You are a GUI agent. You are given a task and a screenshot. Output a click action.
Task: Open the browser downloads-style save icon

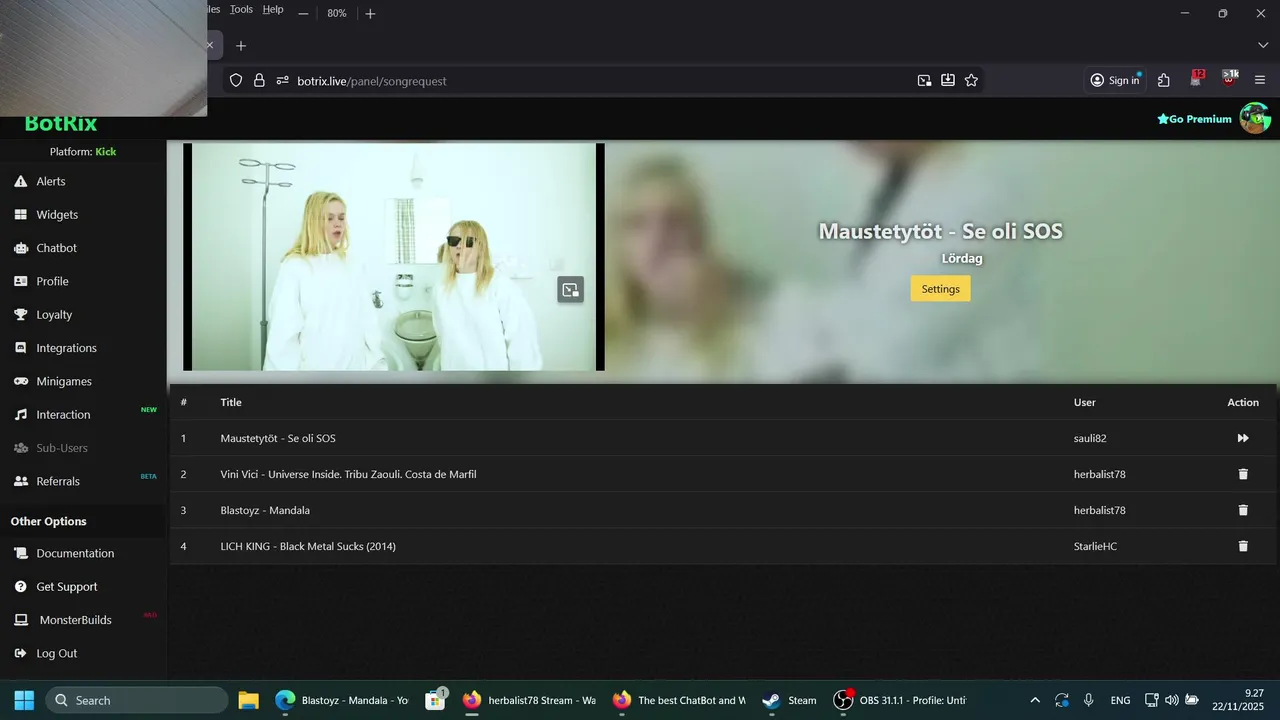948,80
